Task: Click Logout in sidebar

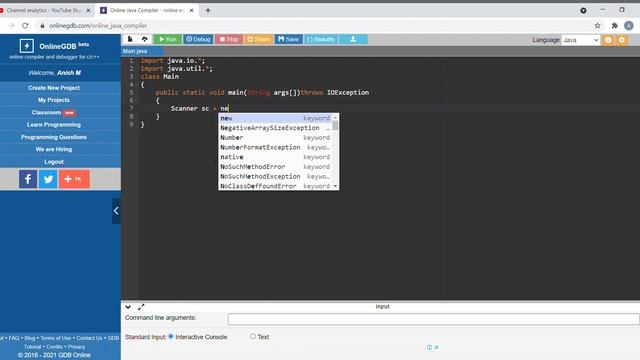Action: tap(54, 162)
